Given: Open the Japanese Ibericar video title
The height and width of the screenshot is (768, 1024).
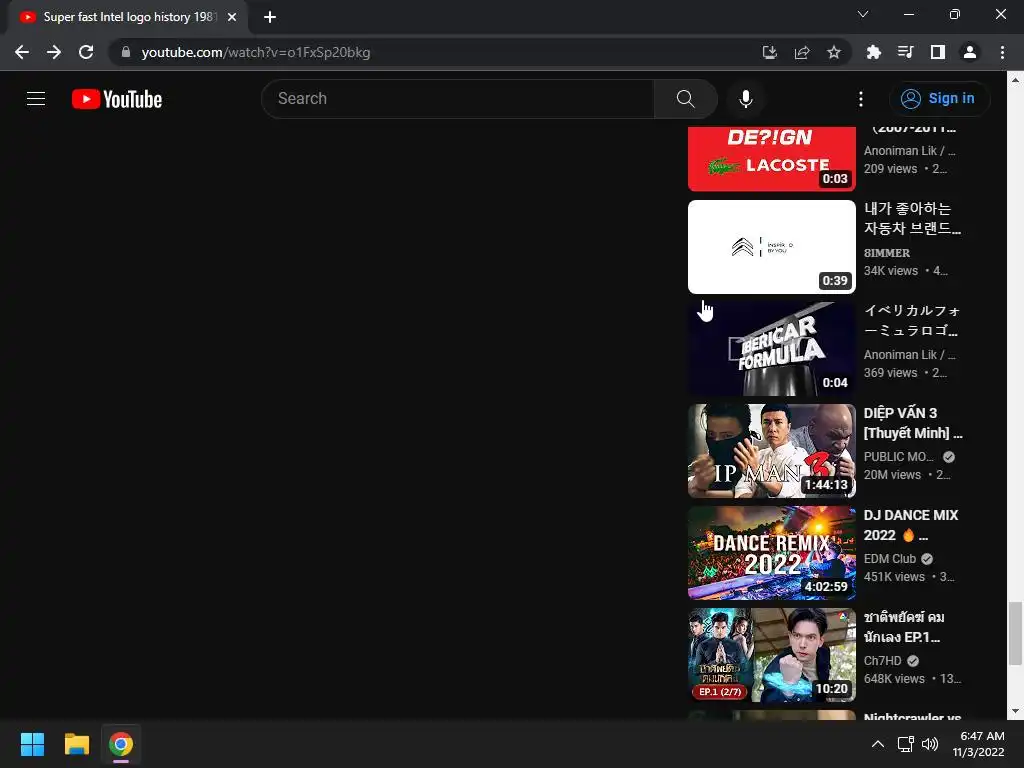Looking at the screenshot, I should point(912,321).
